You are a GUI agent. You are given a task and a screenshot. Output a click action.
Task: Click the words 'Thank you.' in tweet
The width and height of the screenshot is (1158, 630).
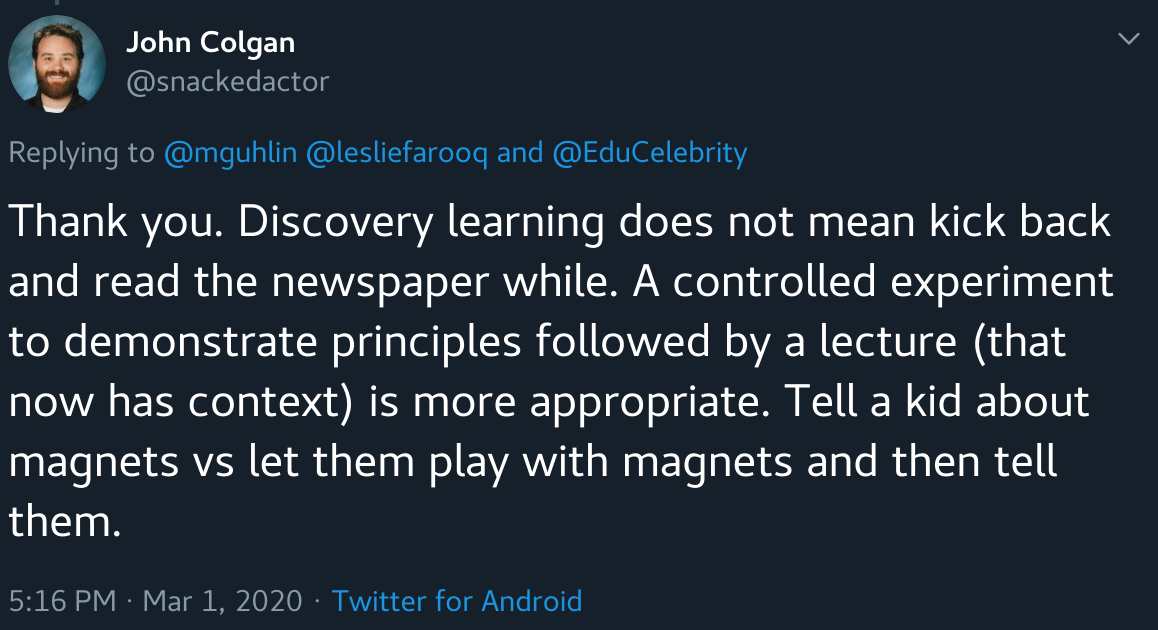pos(116,222)
